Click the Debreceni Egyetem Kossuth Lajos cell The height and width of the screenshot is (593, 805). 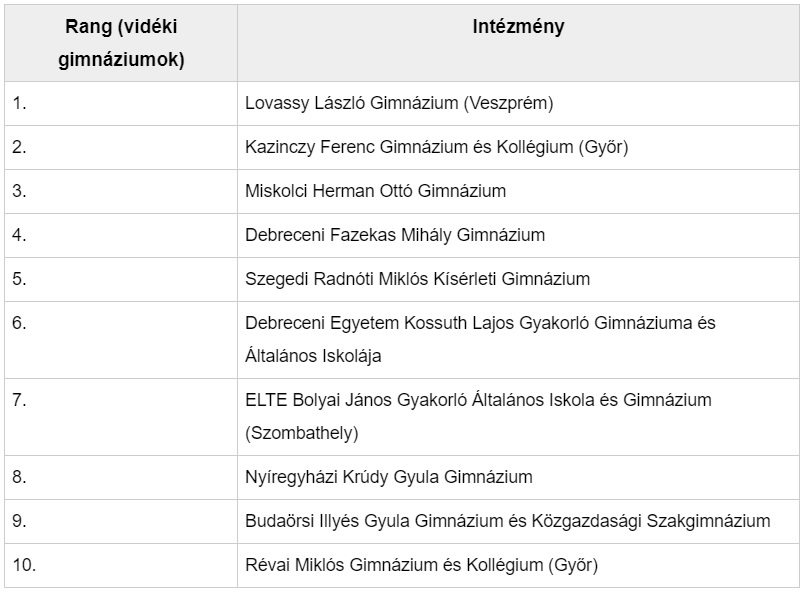pos(480,338)
